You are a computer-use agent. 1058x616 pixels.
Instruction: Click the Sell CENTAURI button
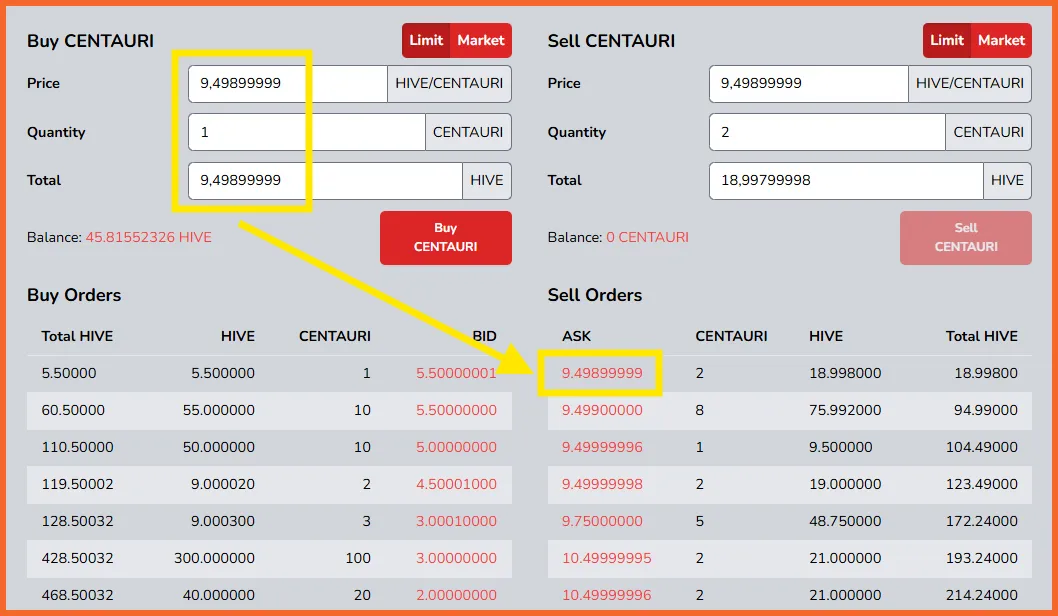click(x=966, y=237)
